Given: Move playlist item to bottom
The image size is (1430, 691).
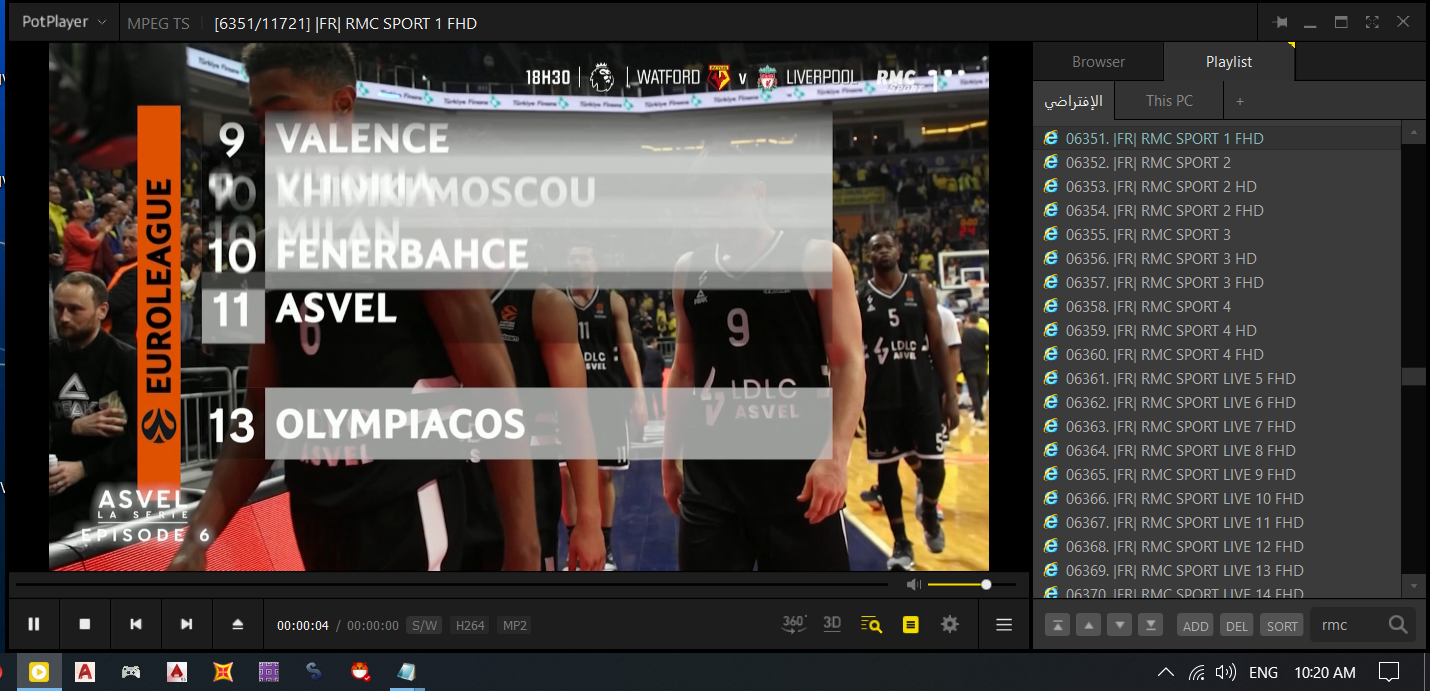Looking at the screenshot, I should tap(1152, 626).
